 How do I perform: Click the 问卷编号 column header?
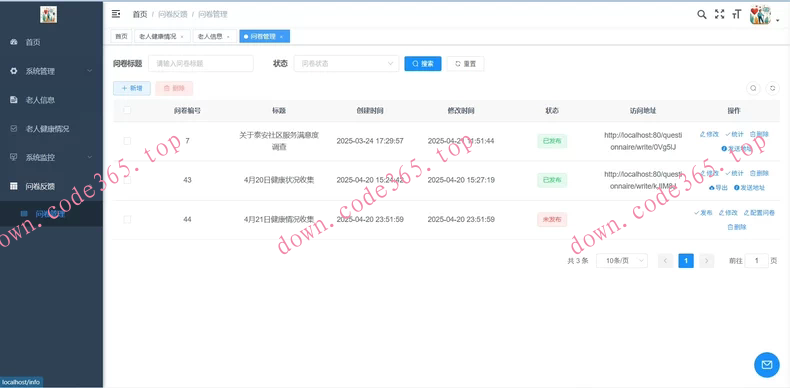pos(187,110)
